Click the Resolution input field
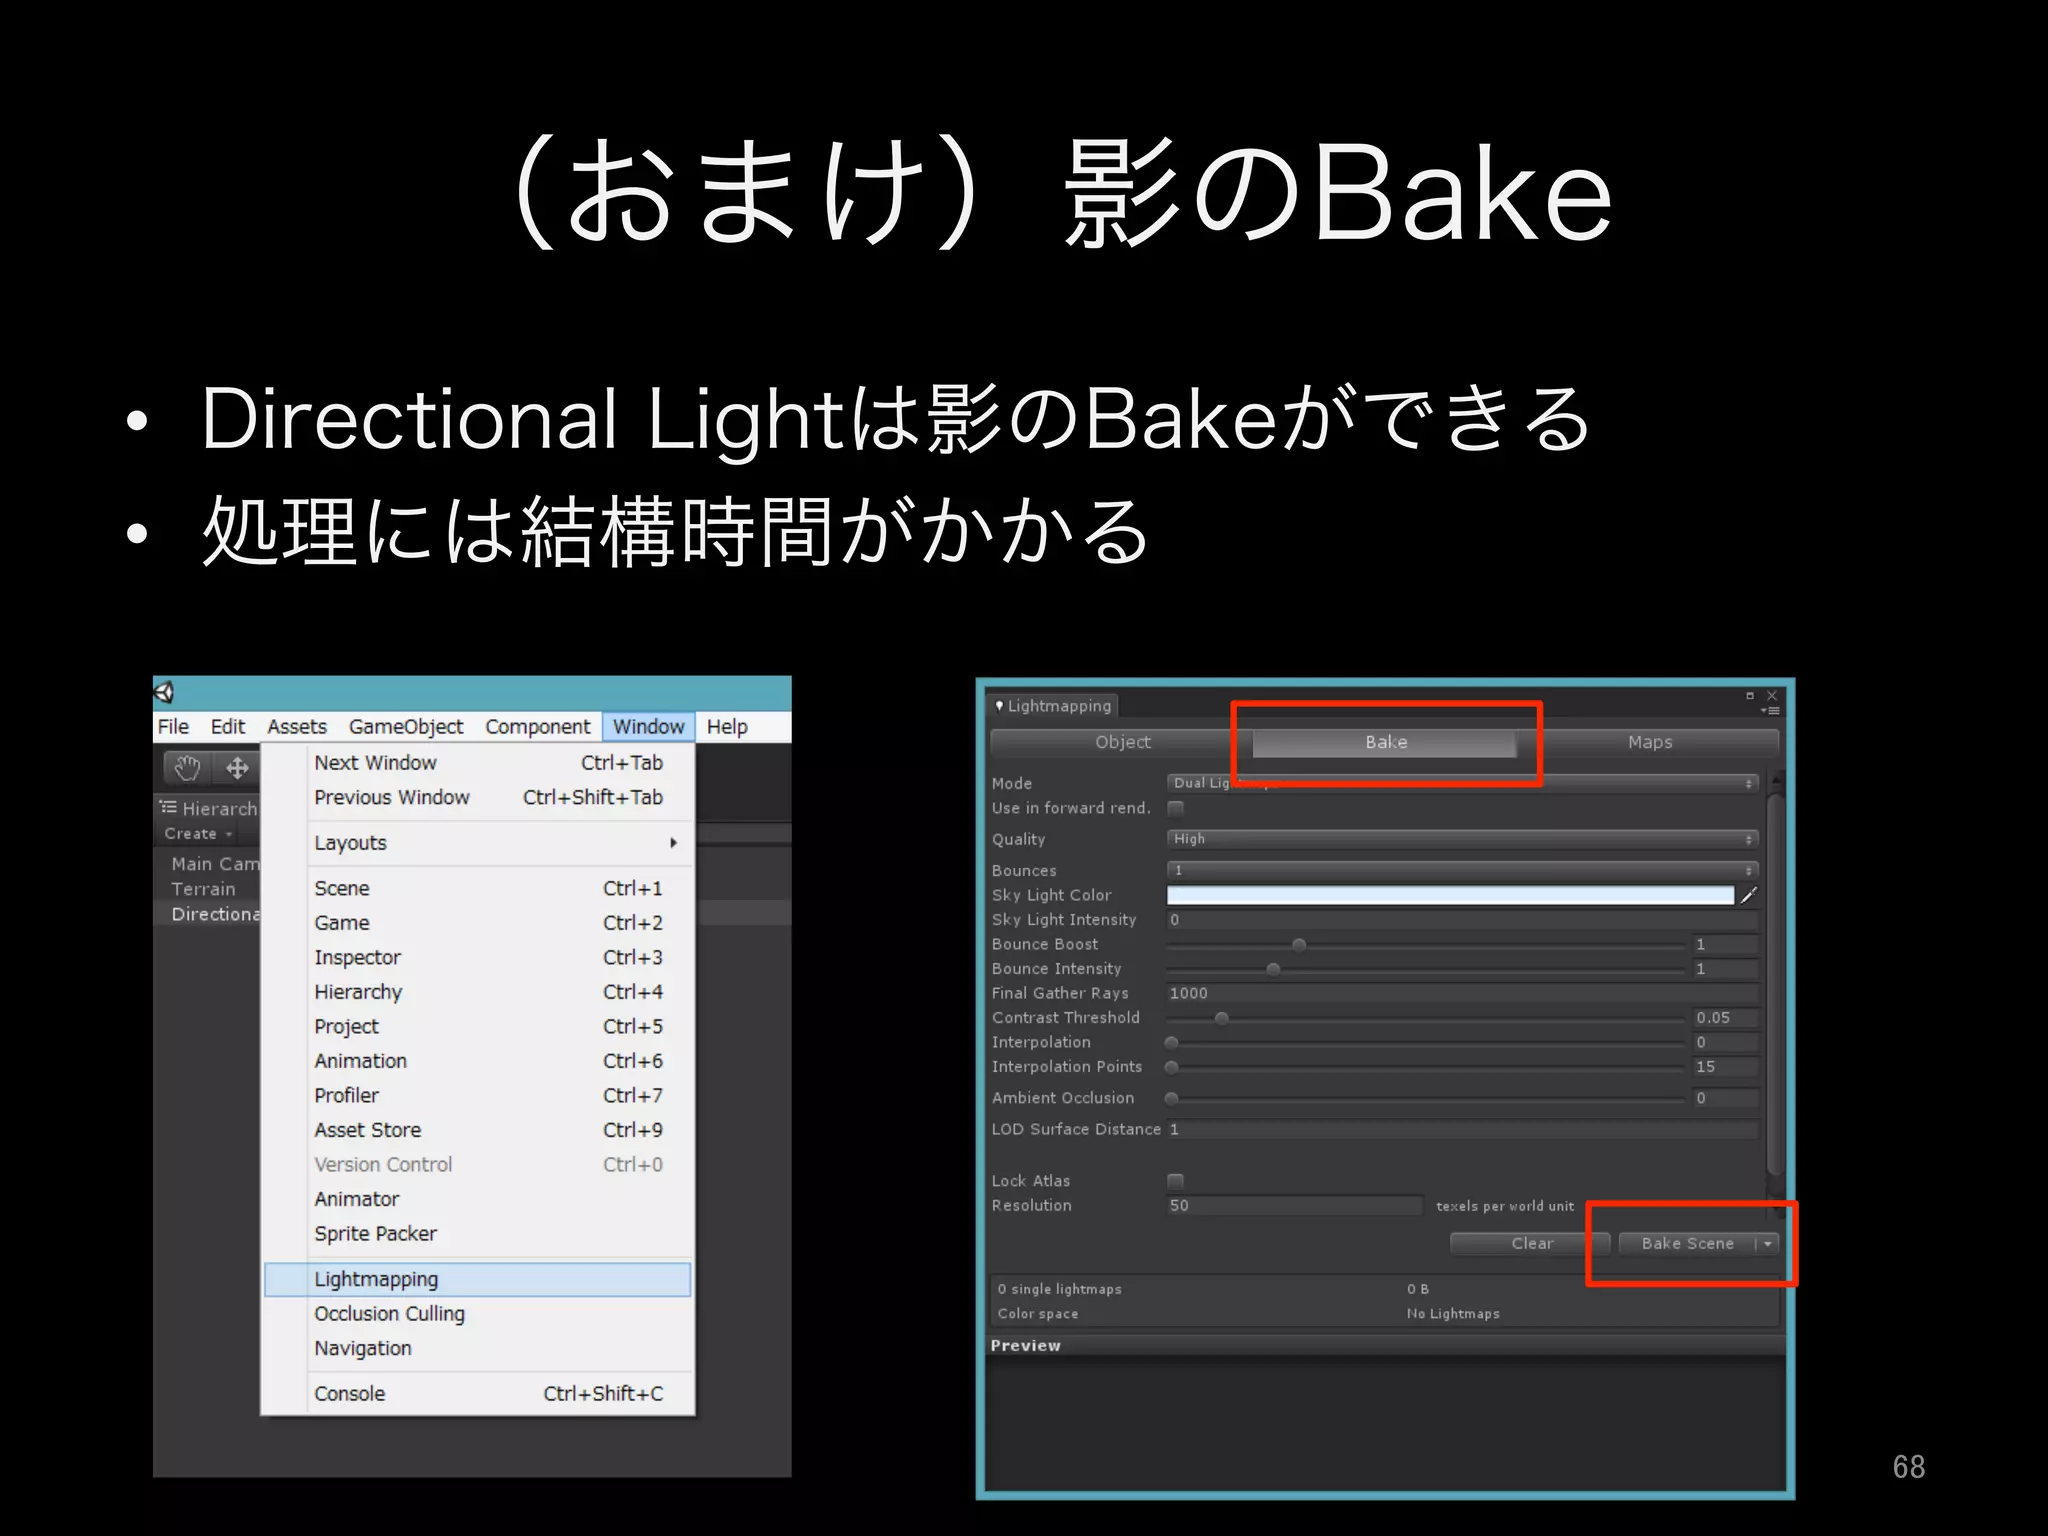The image size is (2048, 1536). coord(1294,1206)
